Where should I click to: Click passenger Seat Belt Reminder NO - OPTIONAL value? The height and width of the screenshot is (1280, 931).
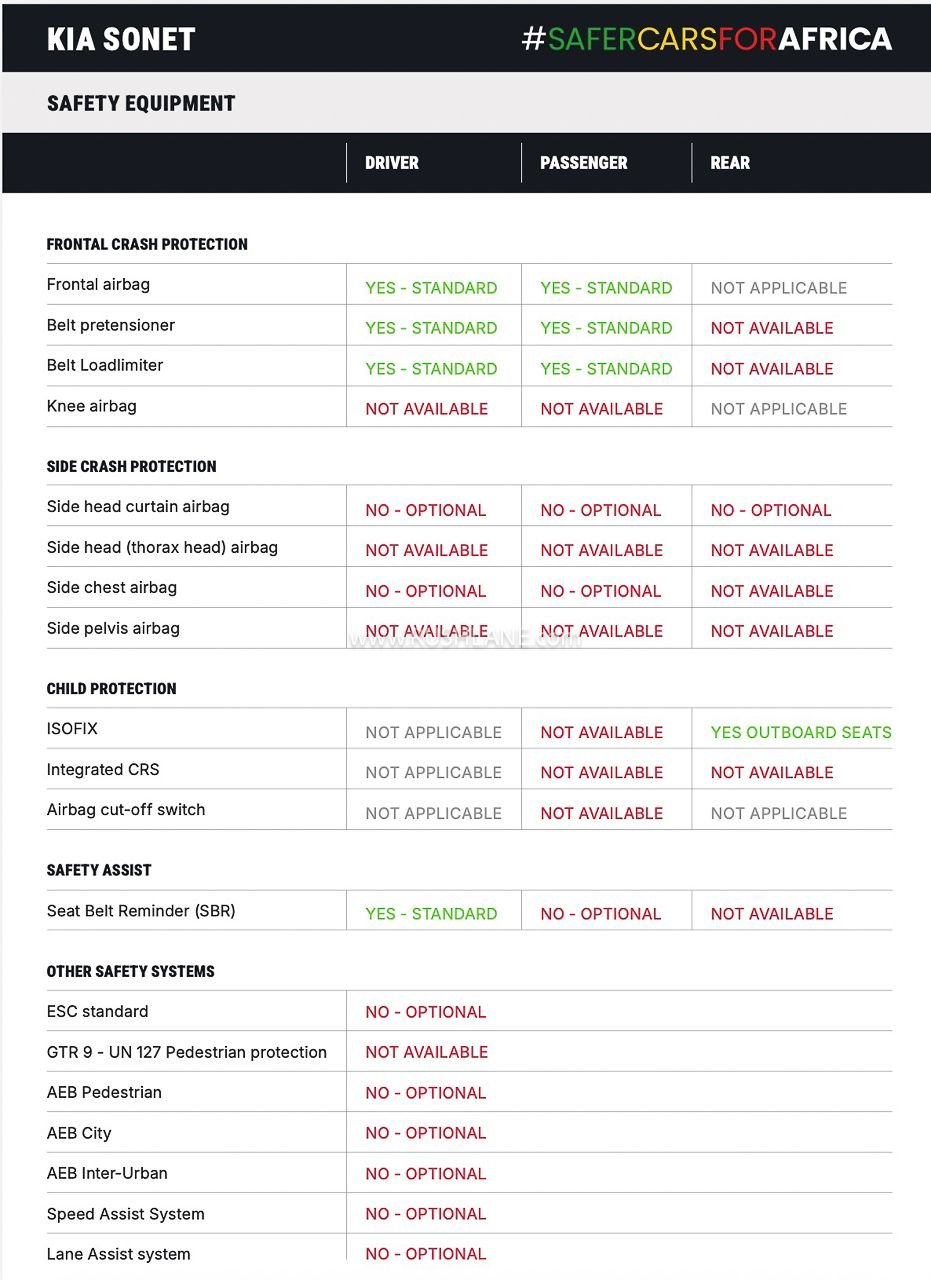coord(601,914)
